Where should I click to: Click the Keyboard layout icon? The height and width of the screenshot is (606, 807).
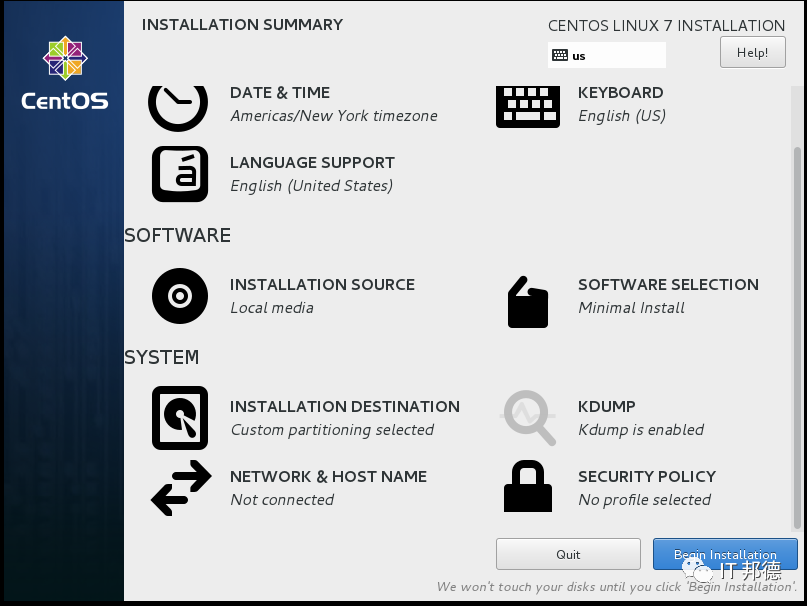tap(528, 107)
